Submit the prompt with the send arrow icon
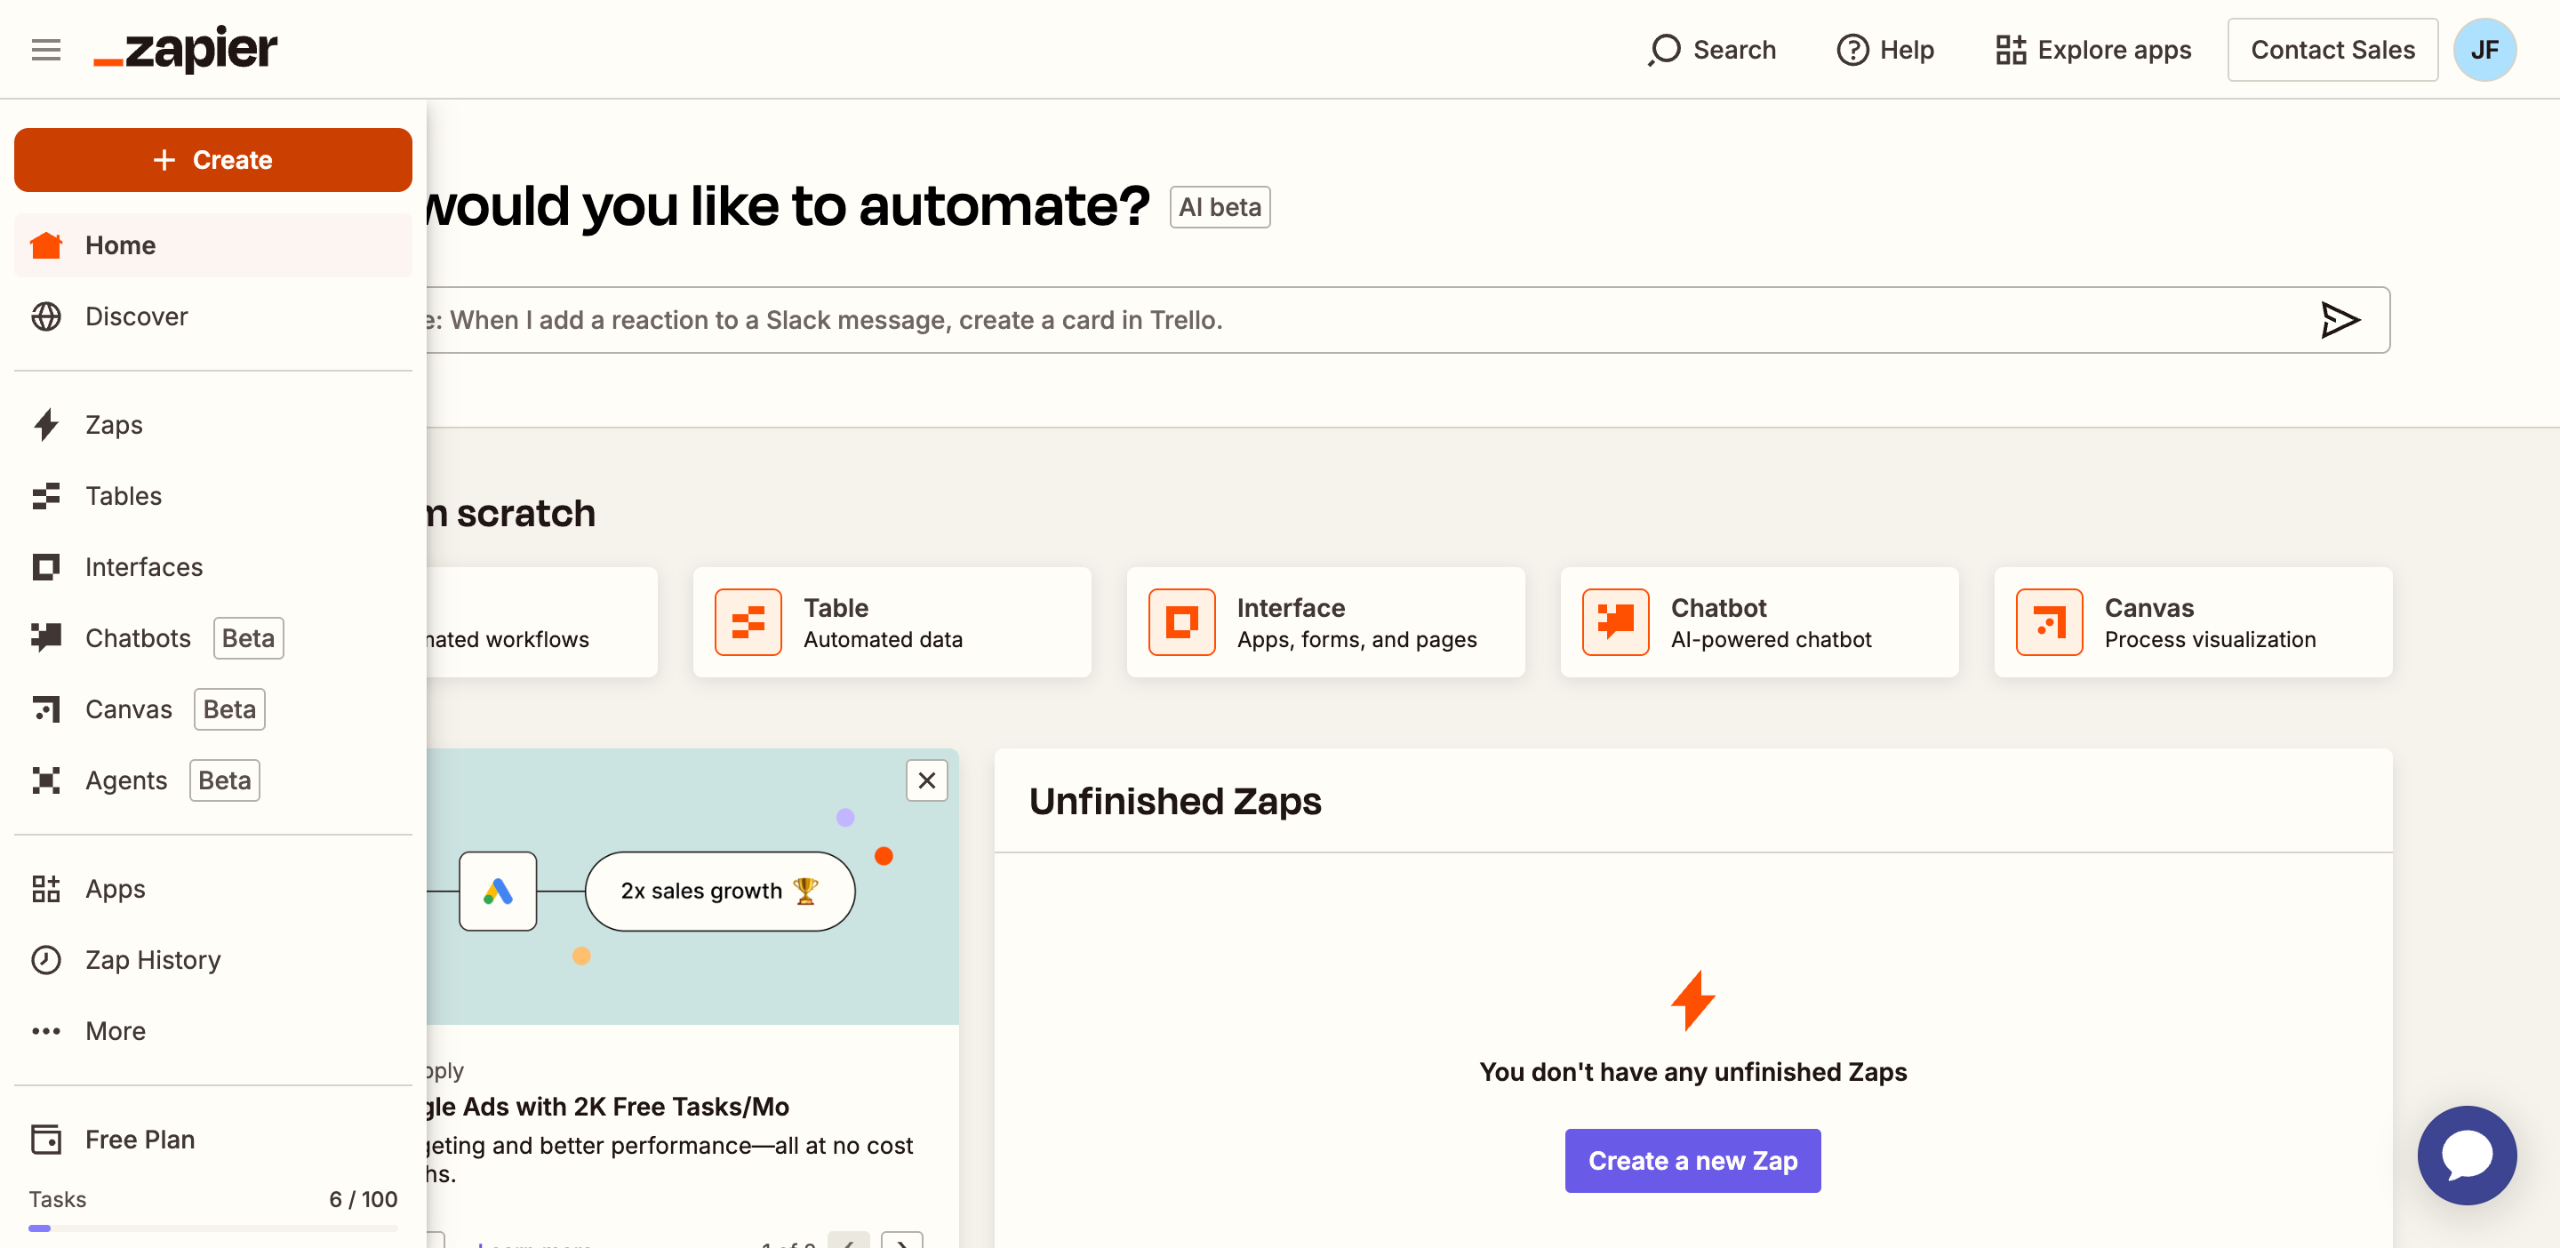The height and width of the screenshot is (1248, 2560). 2339,320
